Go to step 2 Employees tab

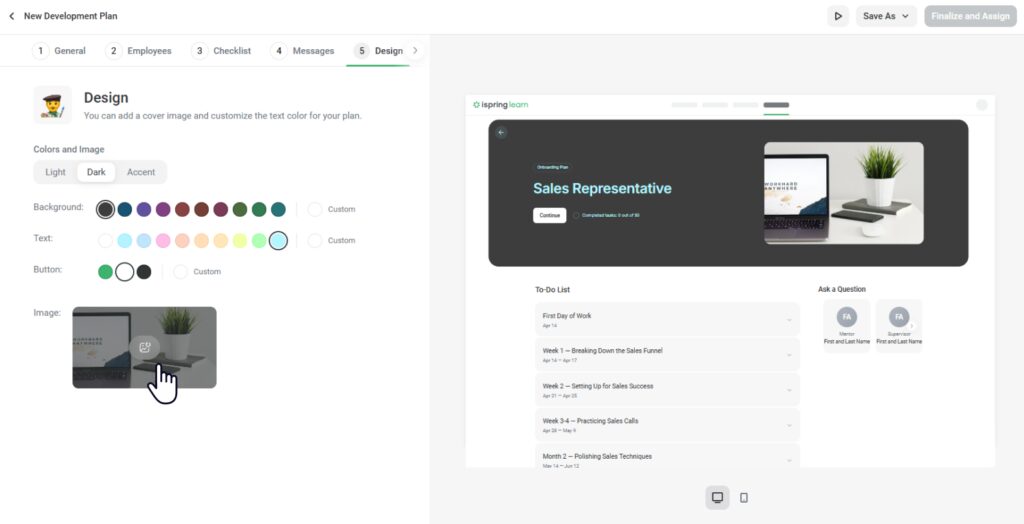[x=139, y=51]
